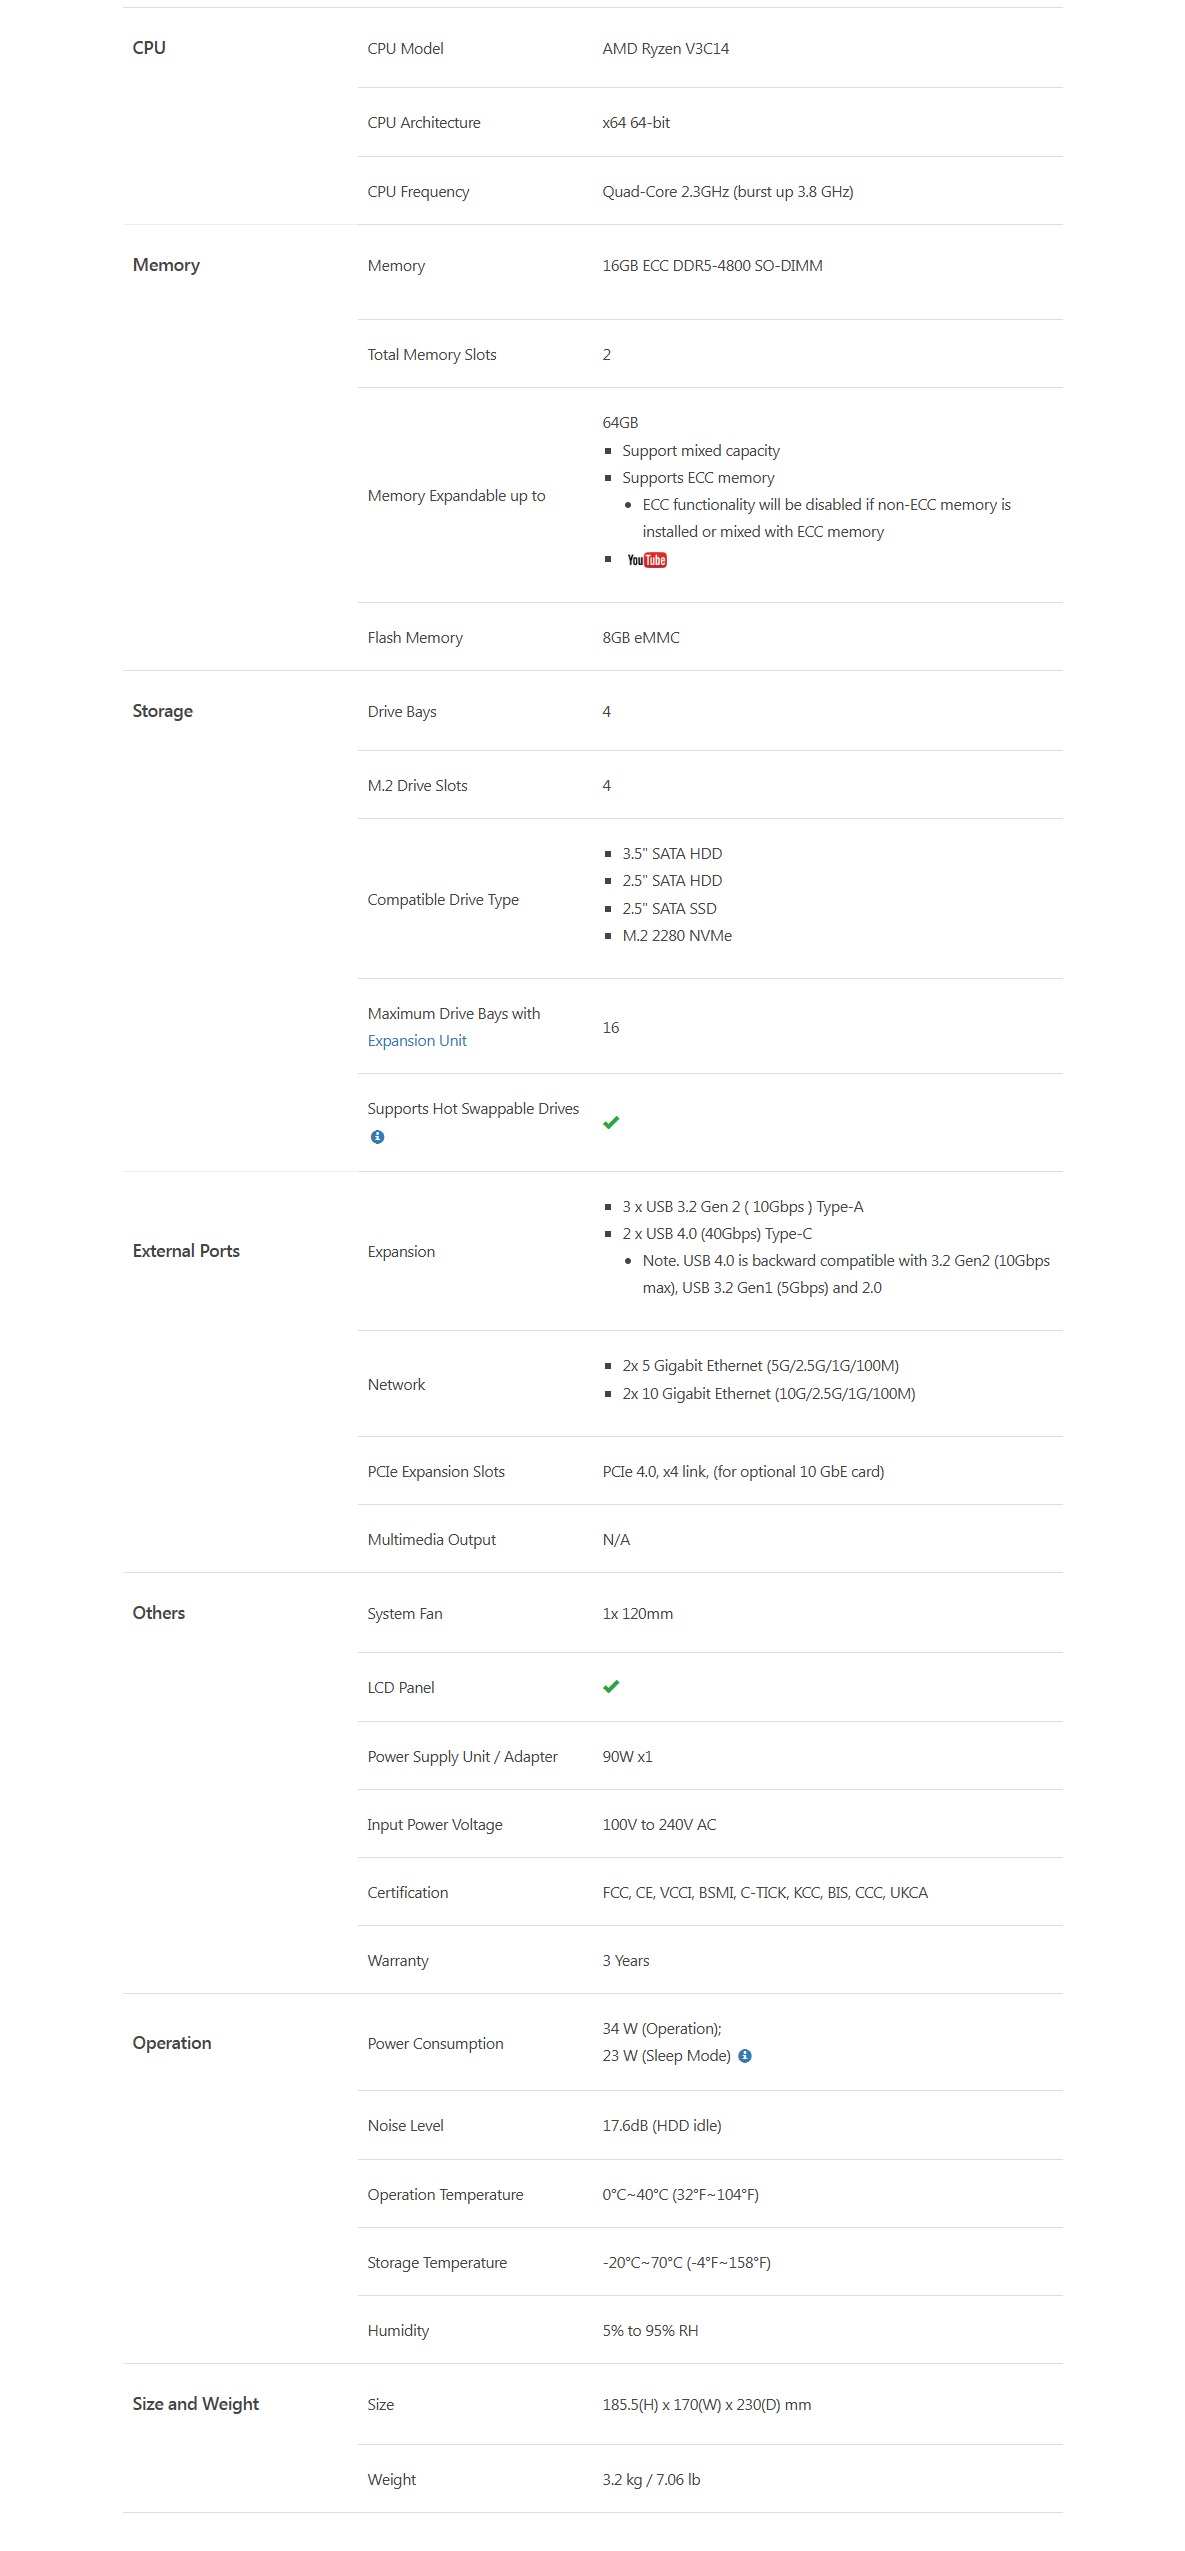Screen dimensions: 1185x2551
Task: Click the green checkmark for LCD Panel
Action: (x=611, y=1687)
